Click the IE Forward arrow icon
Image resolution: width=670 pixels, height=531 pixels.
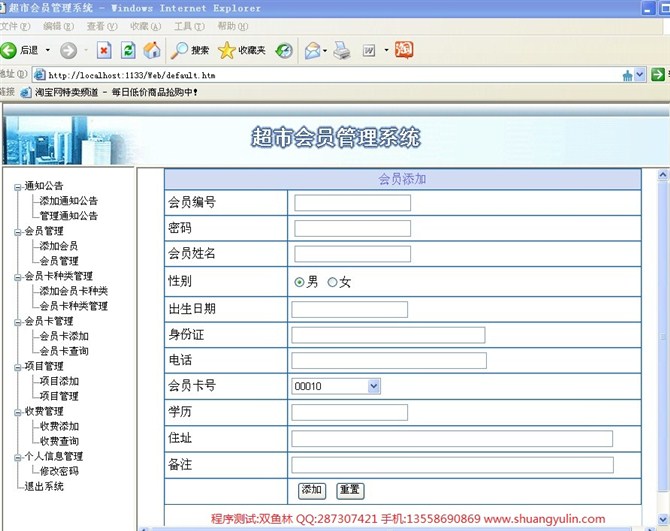point(68,50)
